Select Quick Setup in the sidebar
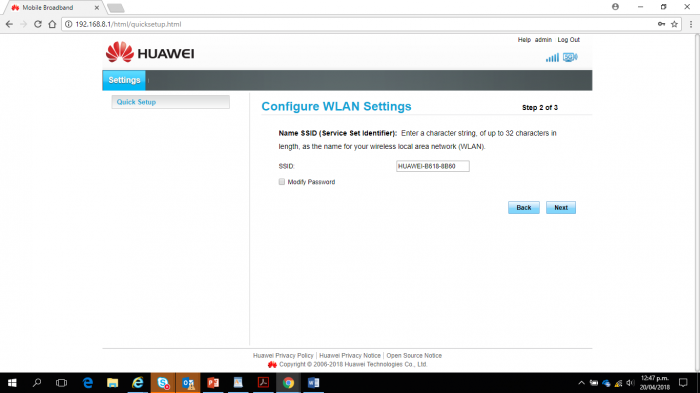The height and width of the screenshot is (393, 700). [x=171, y=102]
